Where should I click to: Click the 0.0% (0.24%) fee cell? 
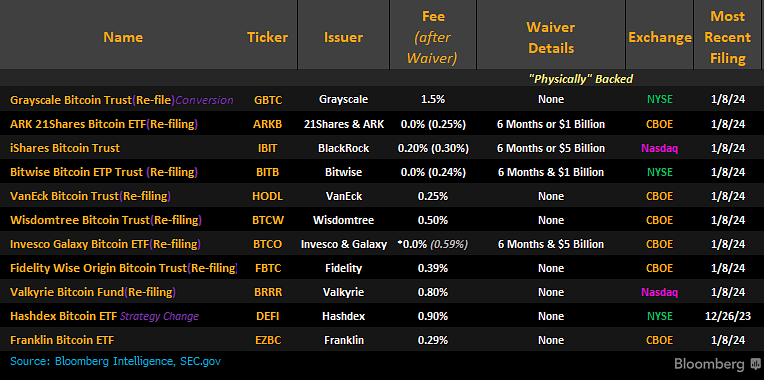pyautogui.click(x=433, y=172)
